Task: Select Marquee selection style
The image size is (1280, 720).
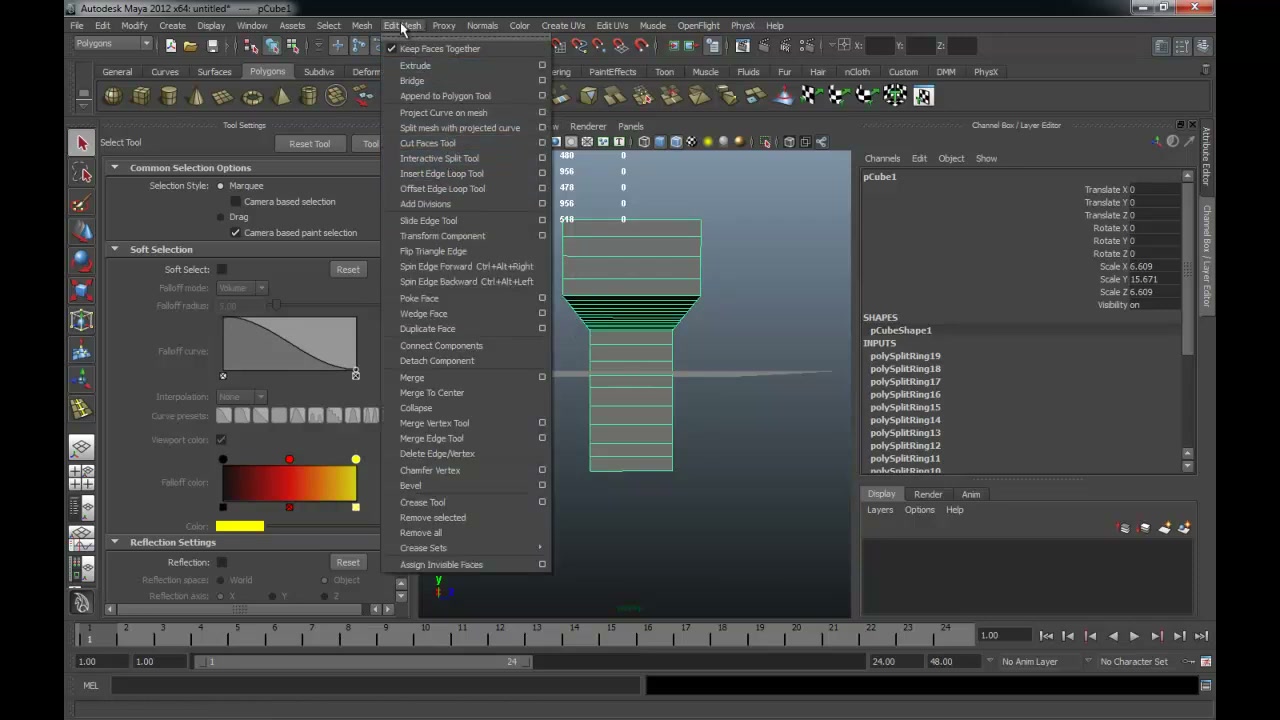Action: pyautogui.click(x=220, y=186)
